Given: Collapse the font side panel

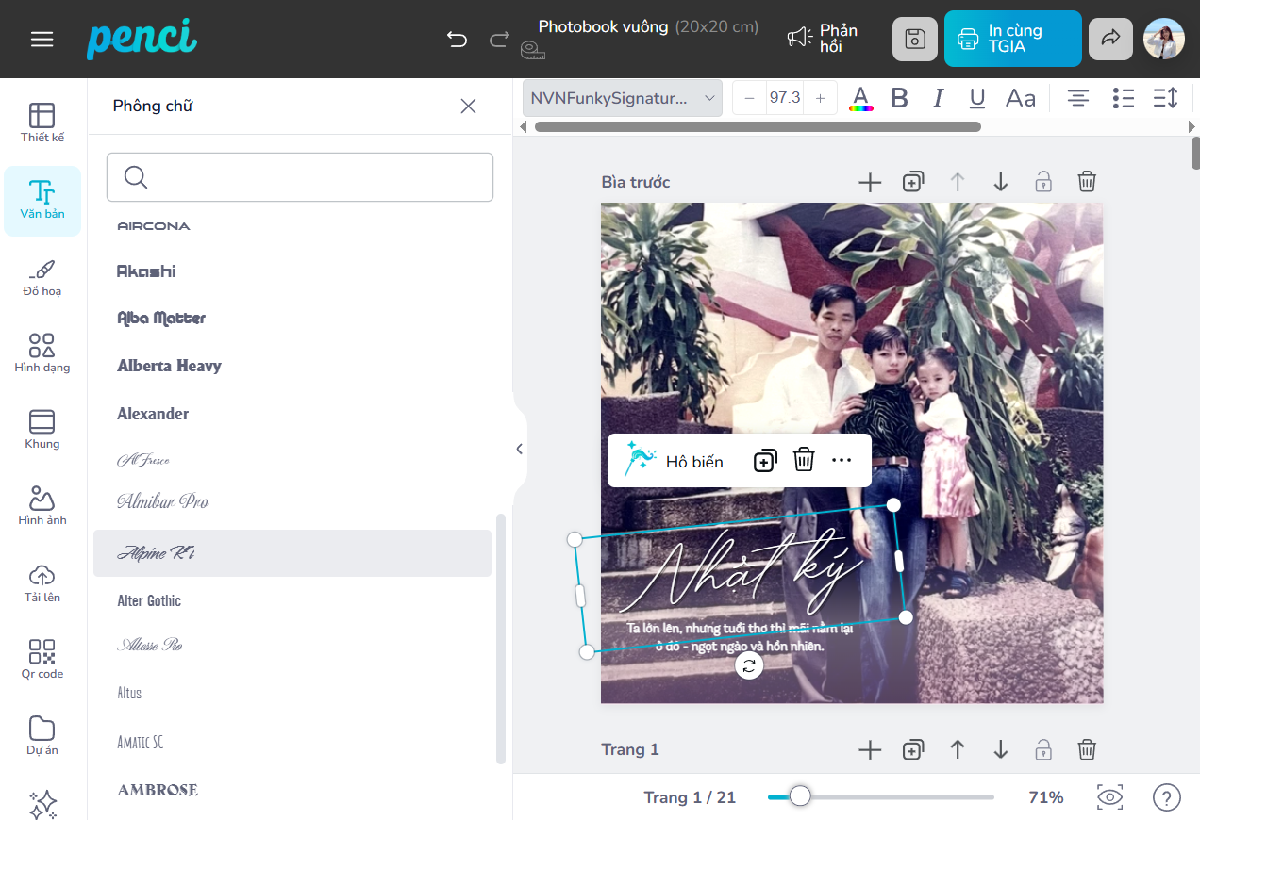Looking at the screenshot, I should (x=519, y=449).
